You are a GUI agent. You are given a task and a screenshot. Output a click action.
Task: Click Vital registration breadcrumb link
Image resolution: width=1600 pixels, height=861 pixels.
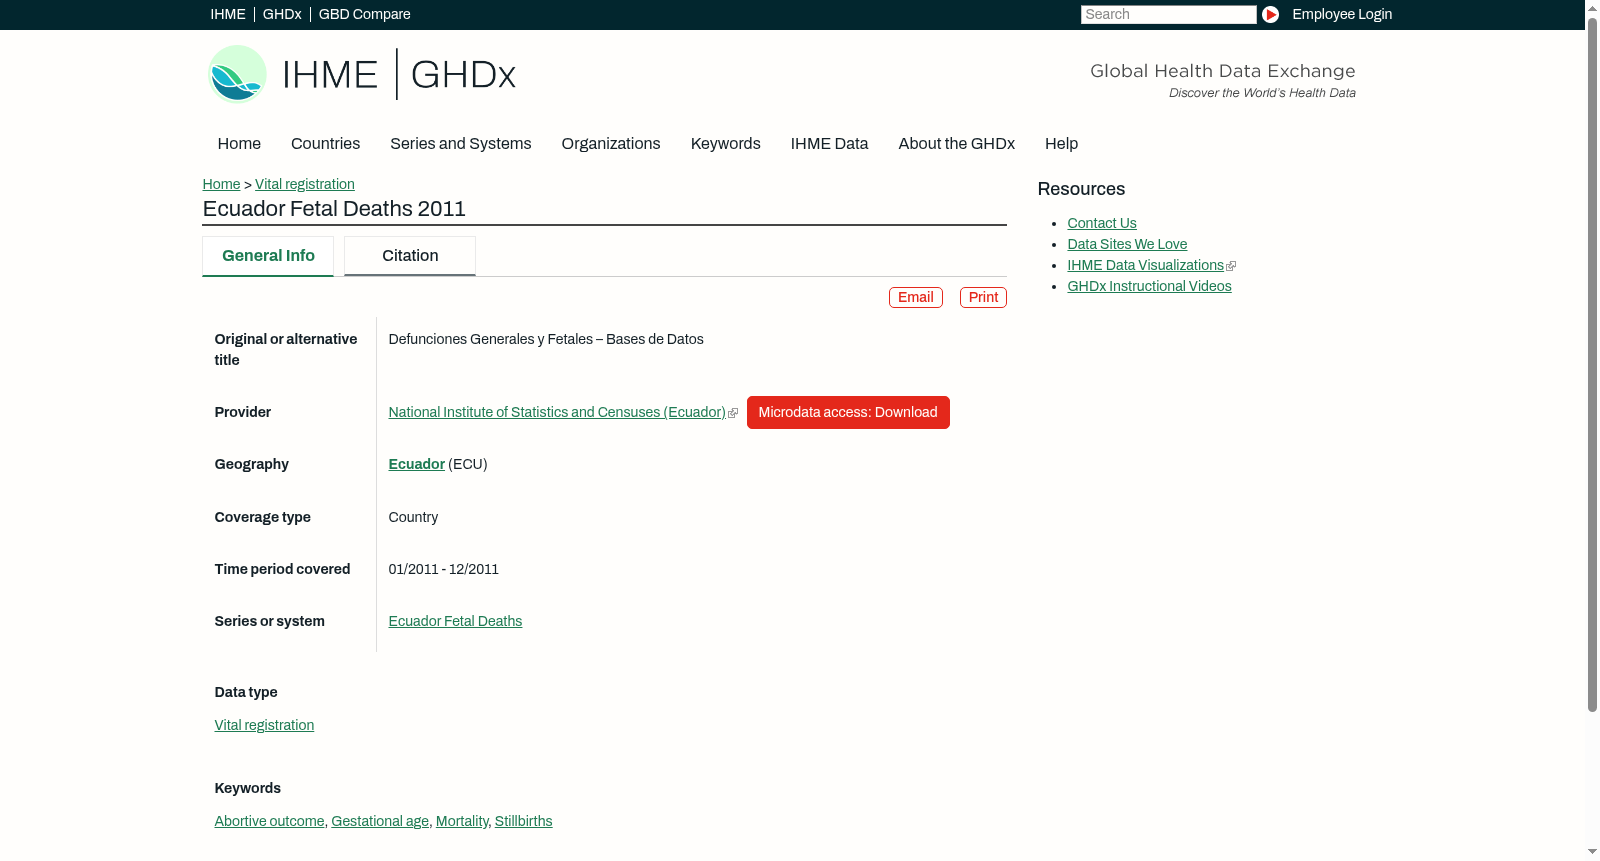pyautogui.click(x=305, y=184)
